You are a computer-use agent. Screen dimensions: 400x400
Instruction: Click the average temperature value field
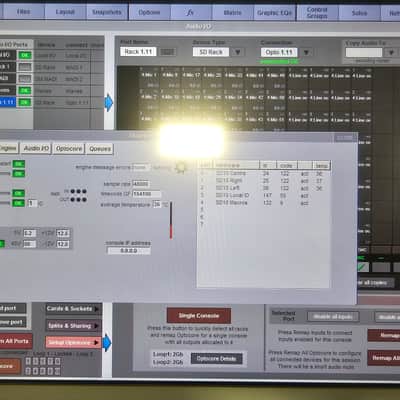pyautogui.click(x=157, y=204)
